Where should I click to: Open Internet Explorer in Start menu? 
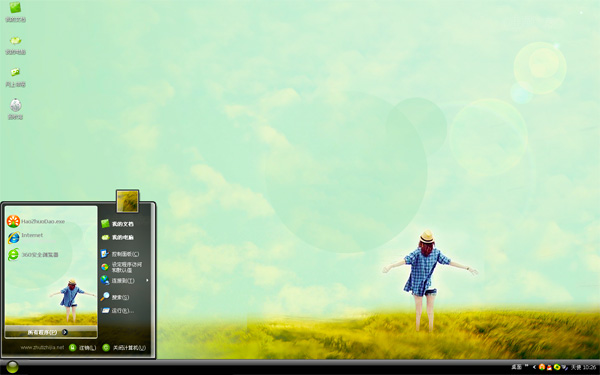tap(25, 237)
